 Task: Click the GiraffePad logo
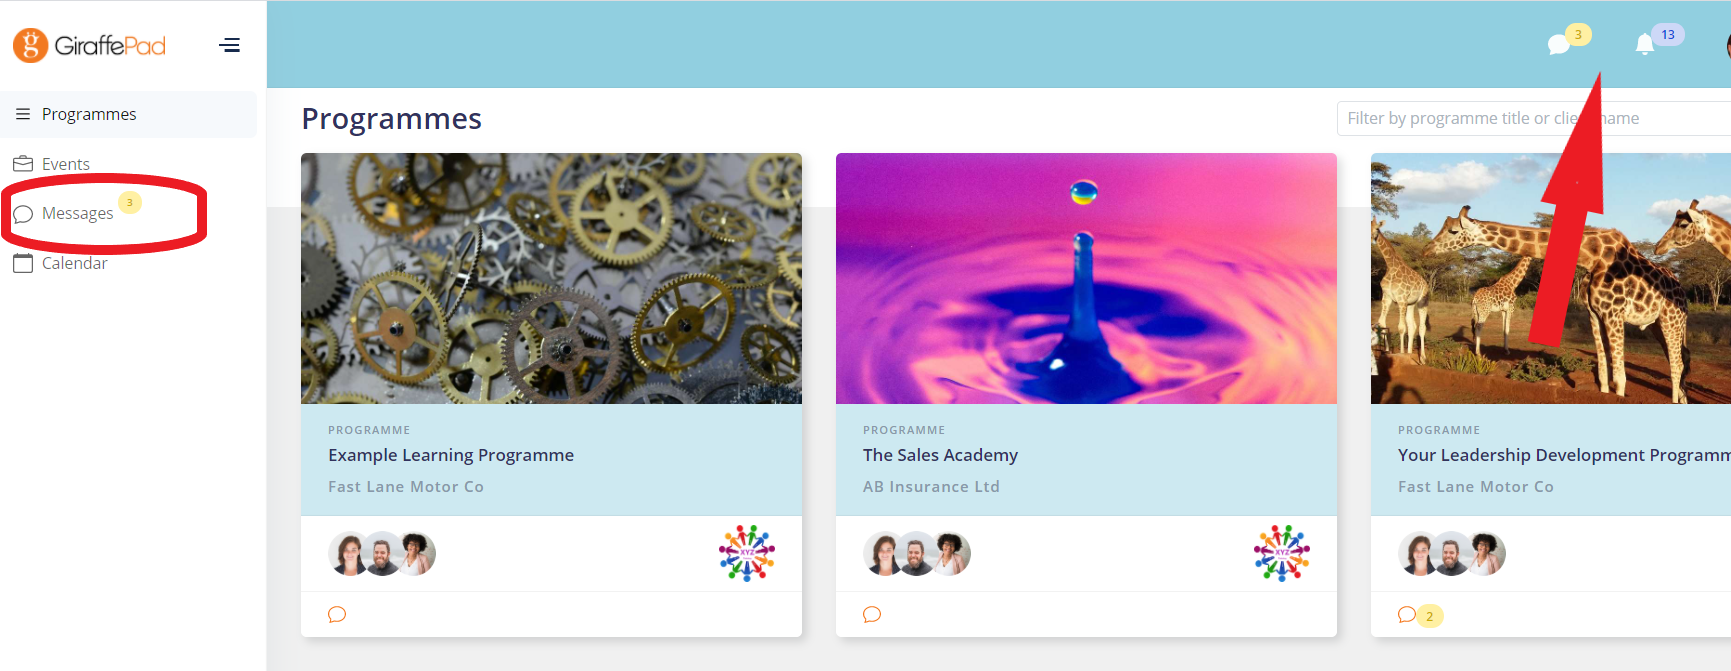coord(89,45)
